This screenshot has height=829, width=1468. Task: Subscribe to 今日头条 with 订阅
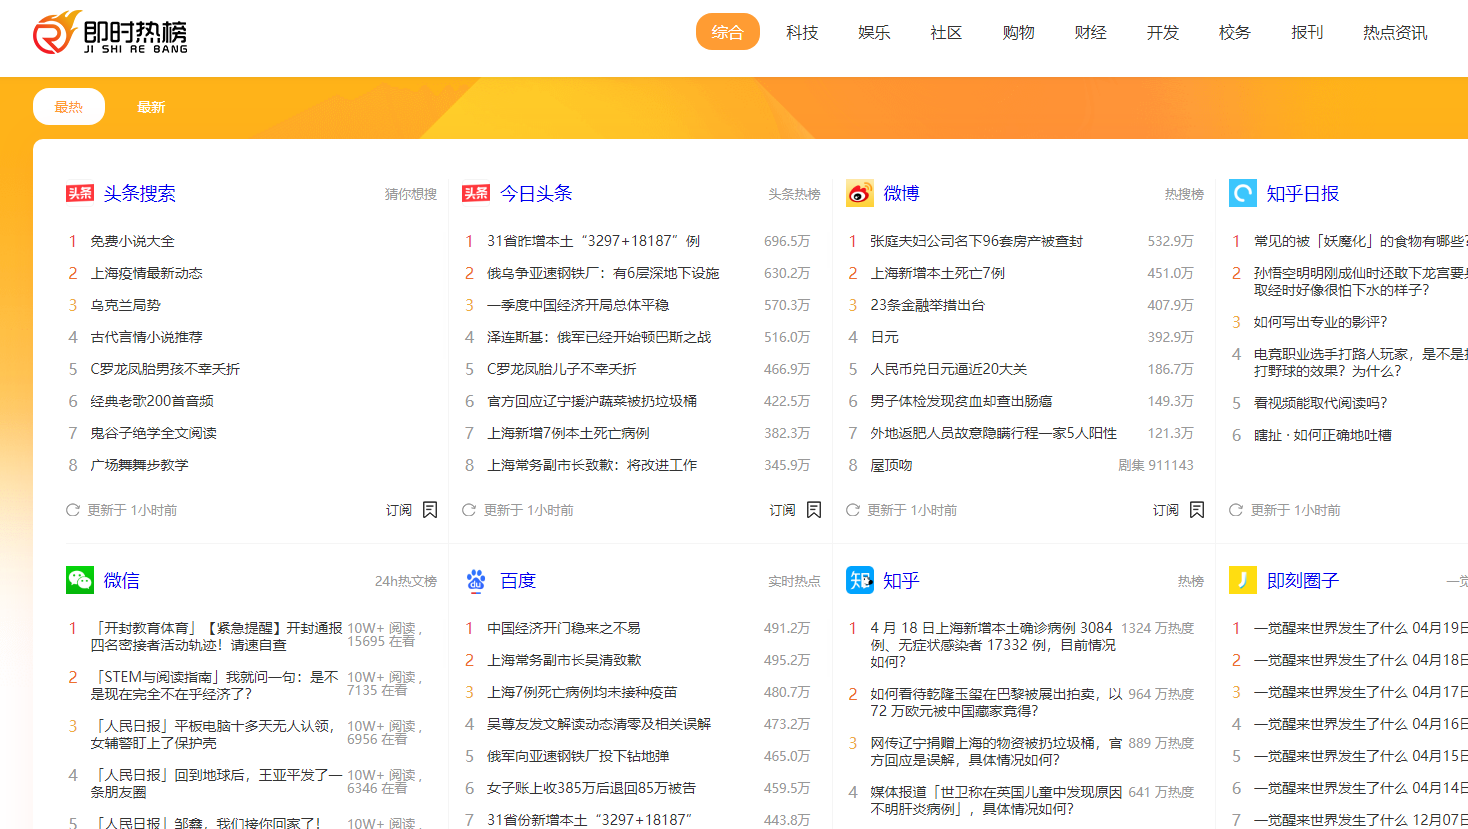coord(782,510)
